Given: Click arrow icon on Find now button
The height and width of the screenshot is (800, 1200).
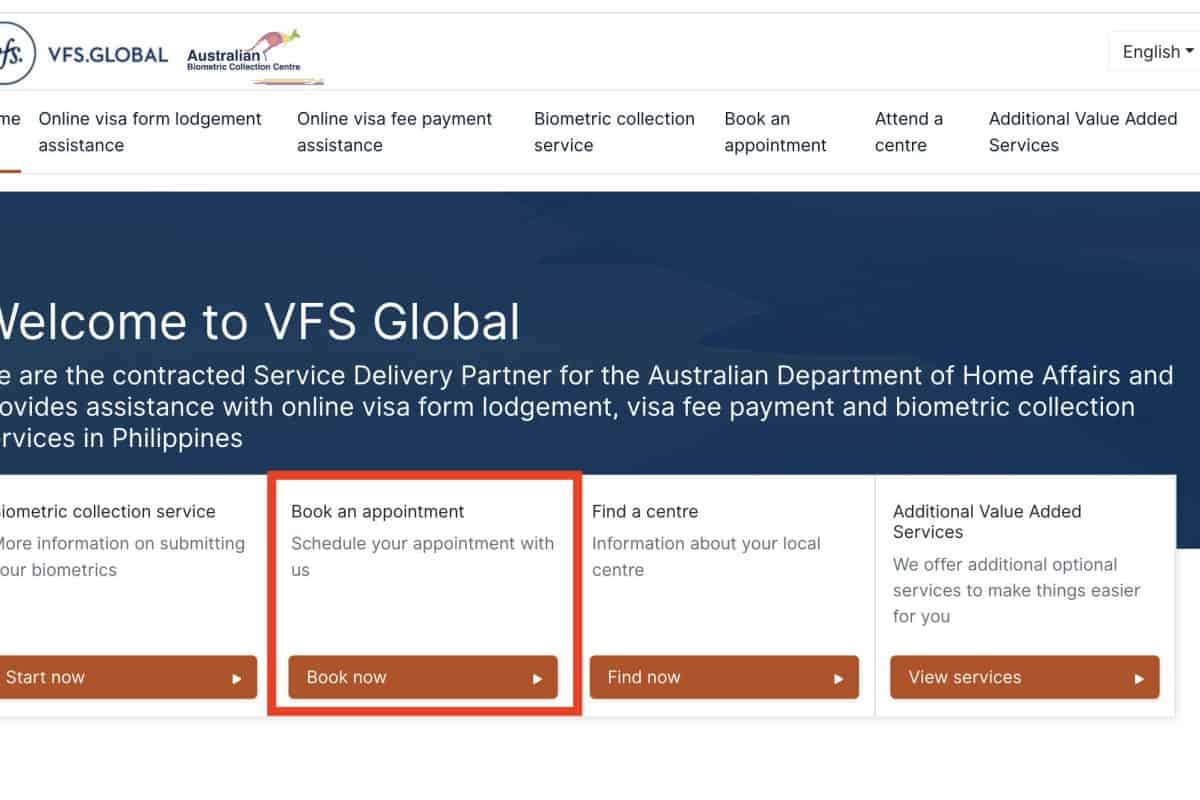Looking at the screenshot, I should click(838, 678).
